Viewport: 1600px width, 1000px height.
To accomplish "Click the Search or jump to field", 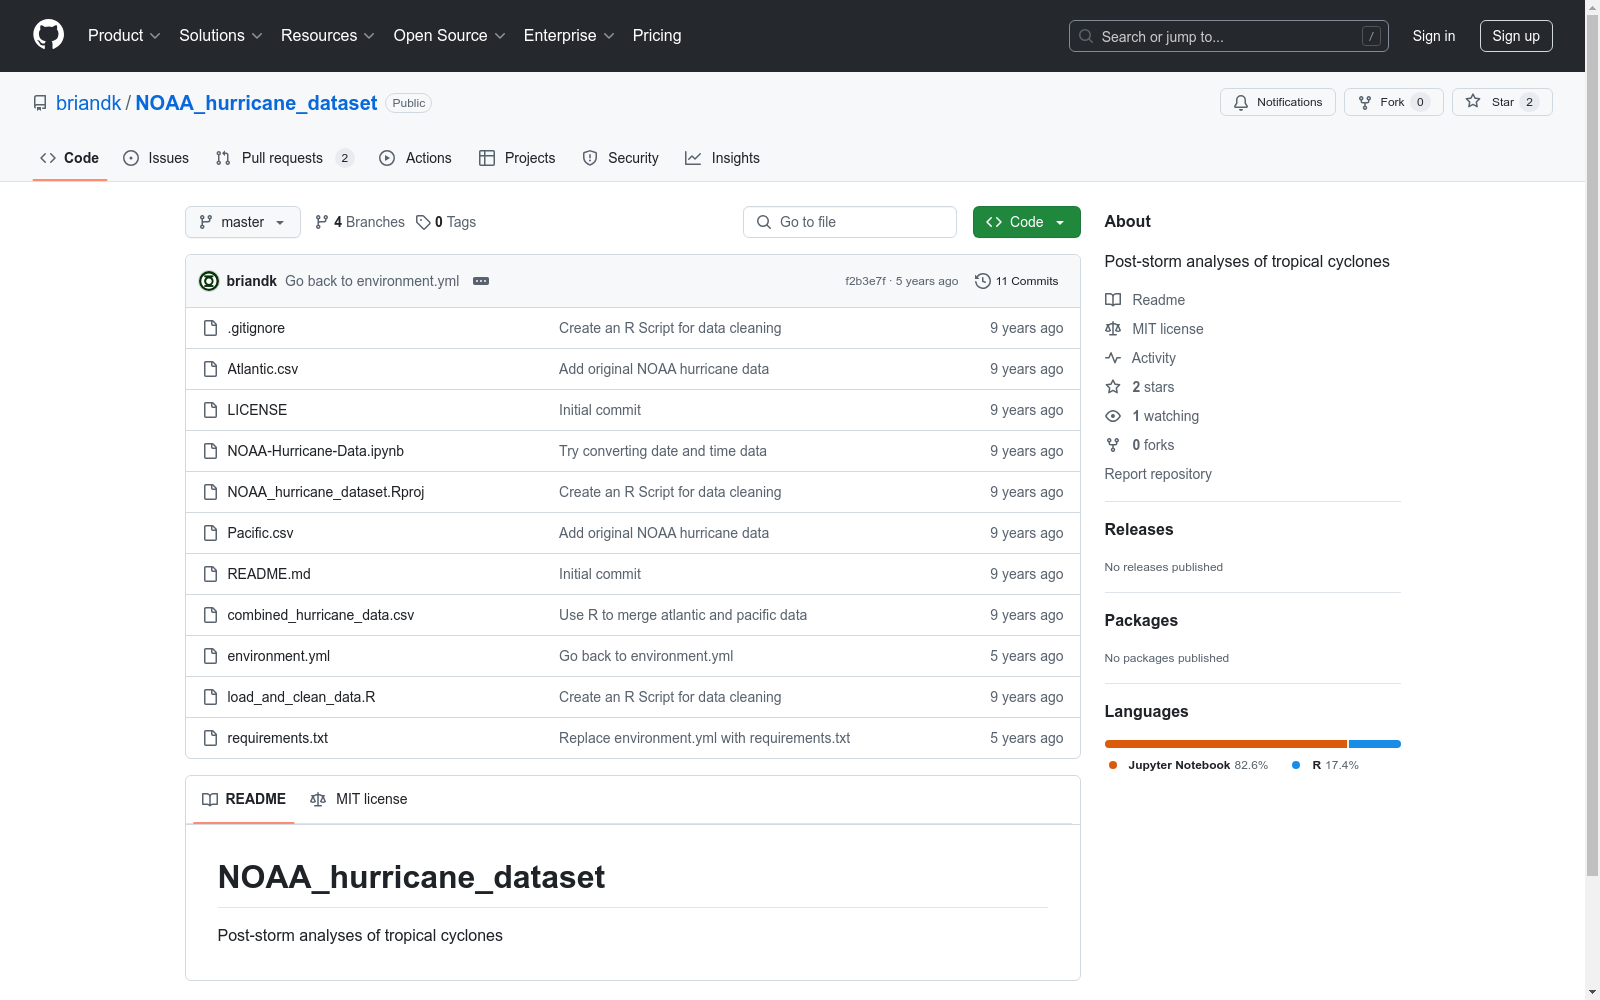I will click(x=1229, y=36).
